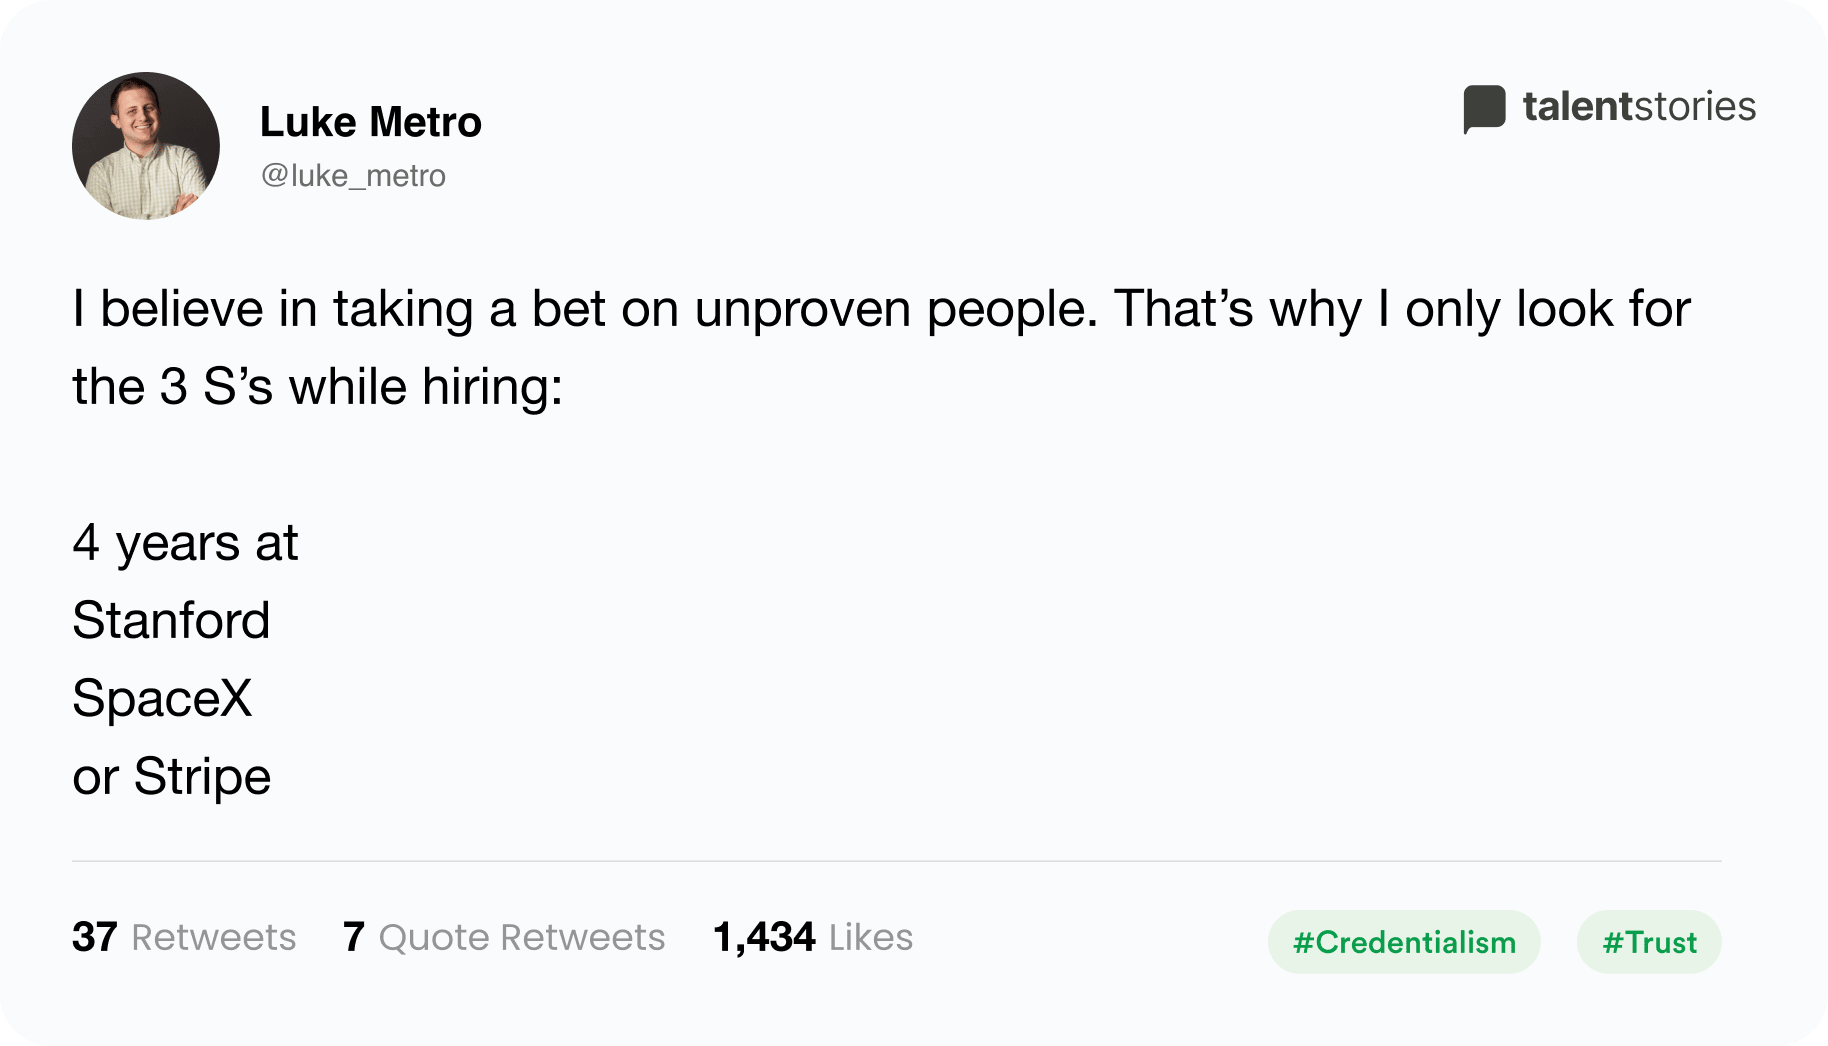Click the word Stanford in the tweet
Screen dimensions: 1828x1046
(171, 620)
